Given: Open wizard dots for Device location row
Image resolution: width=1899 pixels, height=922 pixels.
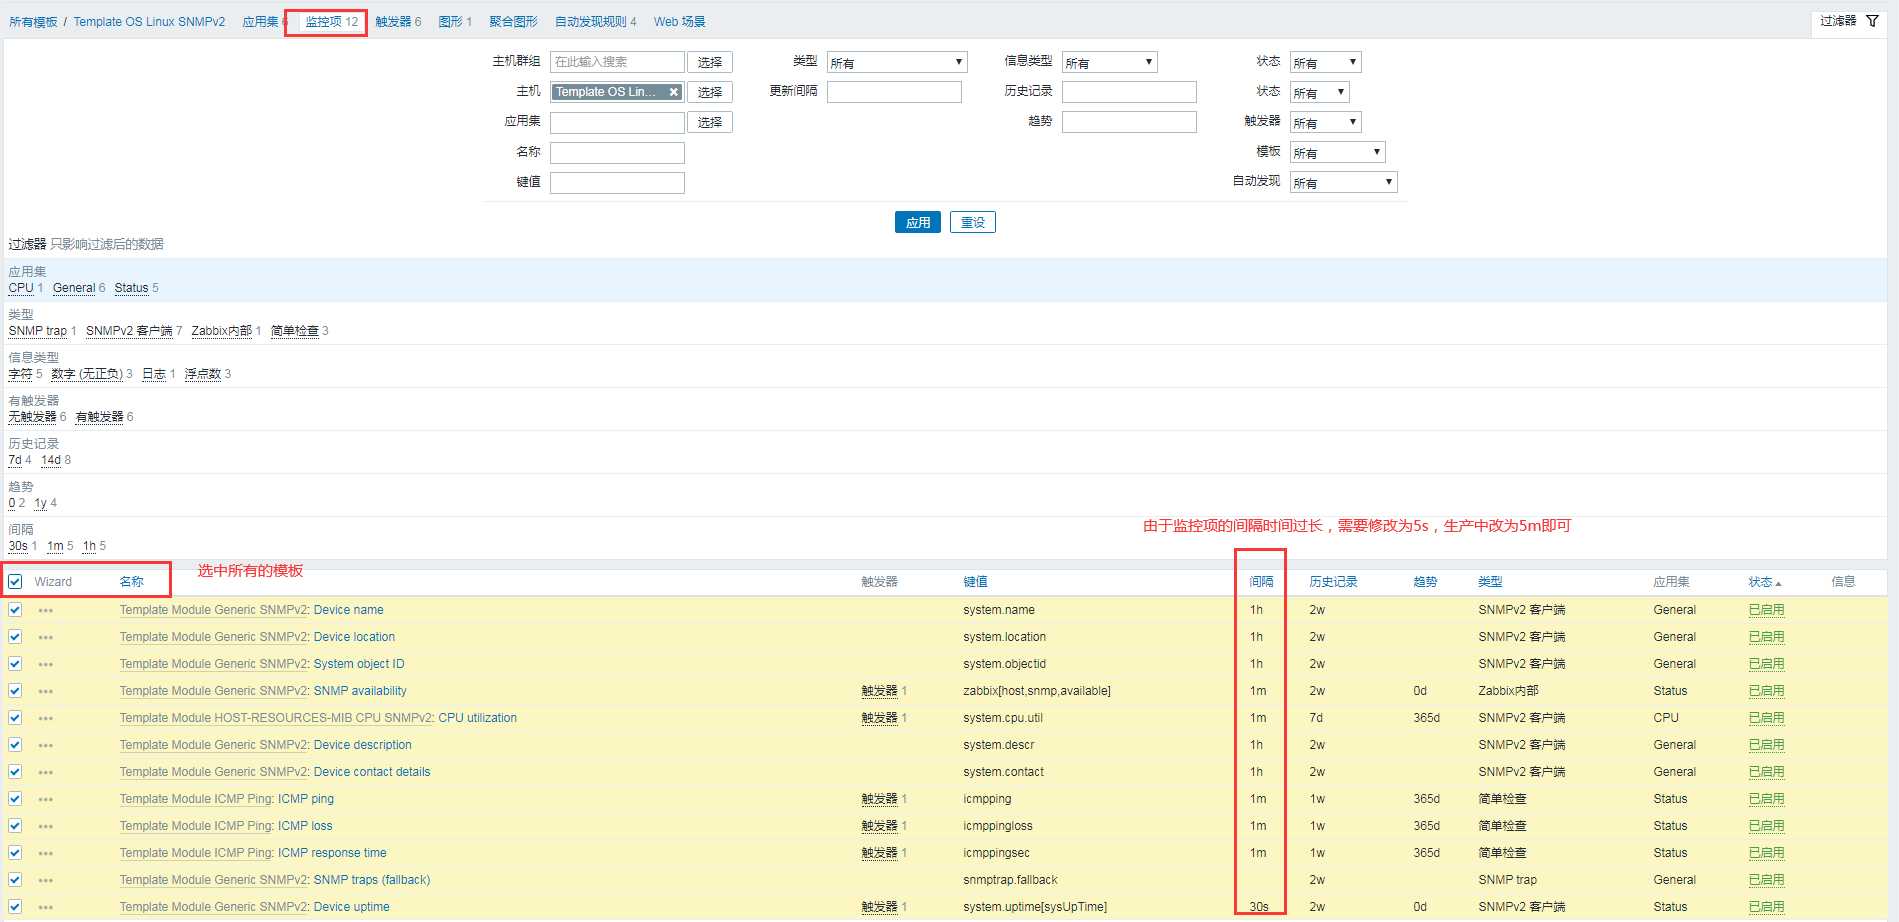Looking at the screenshot, I should [46, 637].
